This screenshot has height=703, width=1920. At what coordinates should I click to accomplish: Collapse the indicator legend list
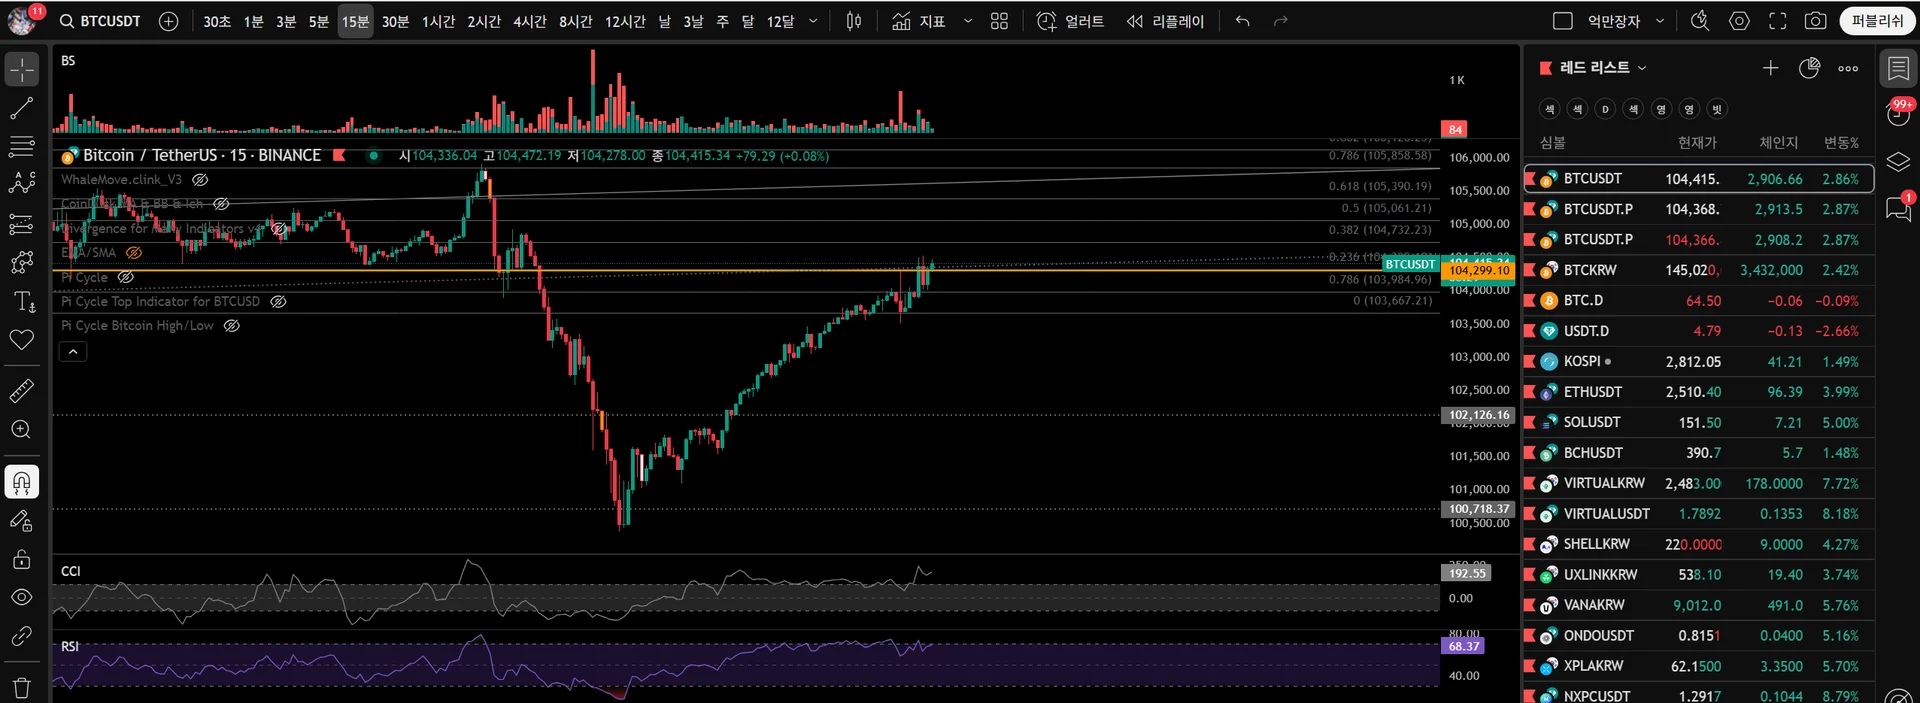[x=73, y=352]
